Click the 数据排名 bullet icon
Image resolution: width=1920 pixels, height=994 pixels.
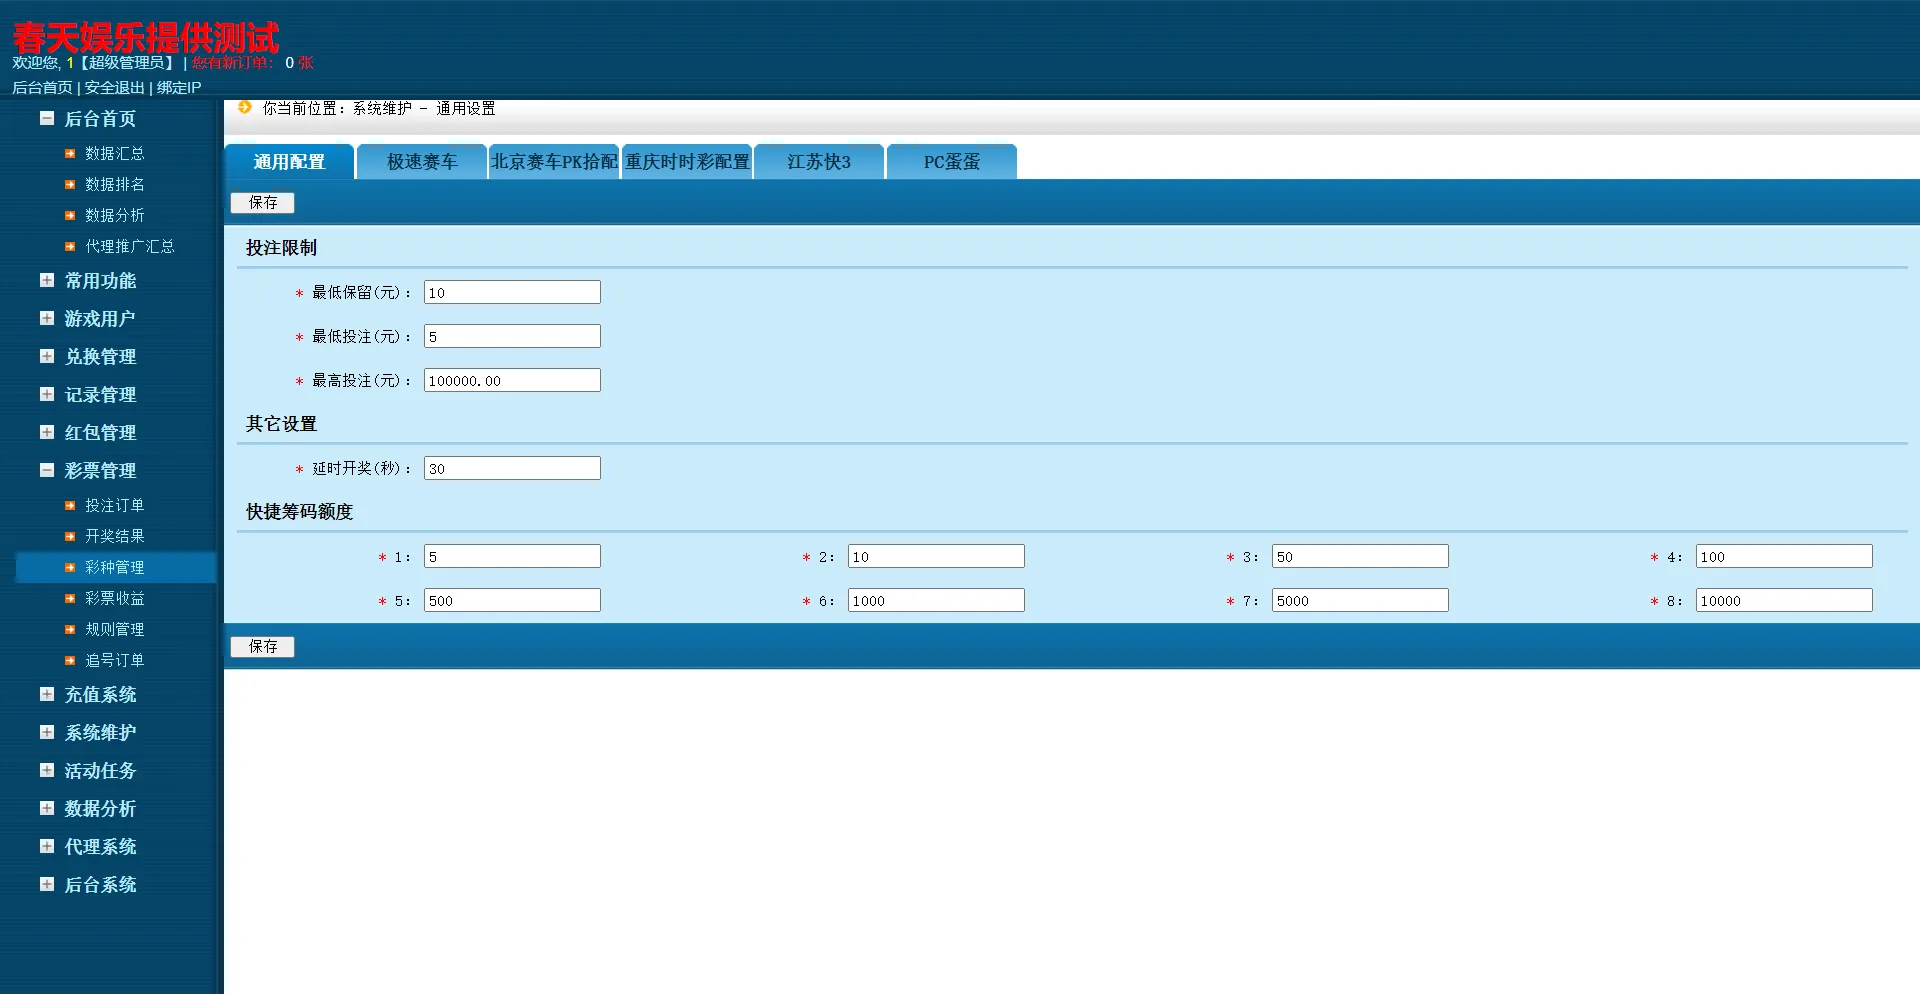[70, 184]
